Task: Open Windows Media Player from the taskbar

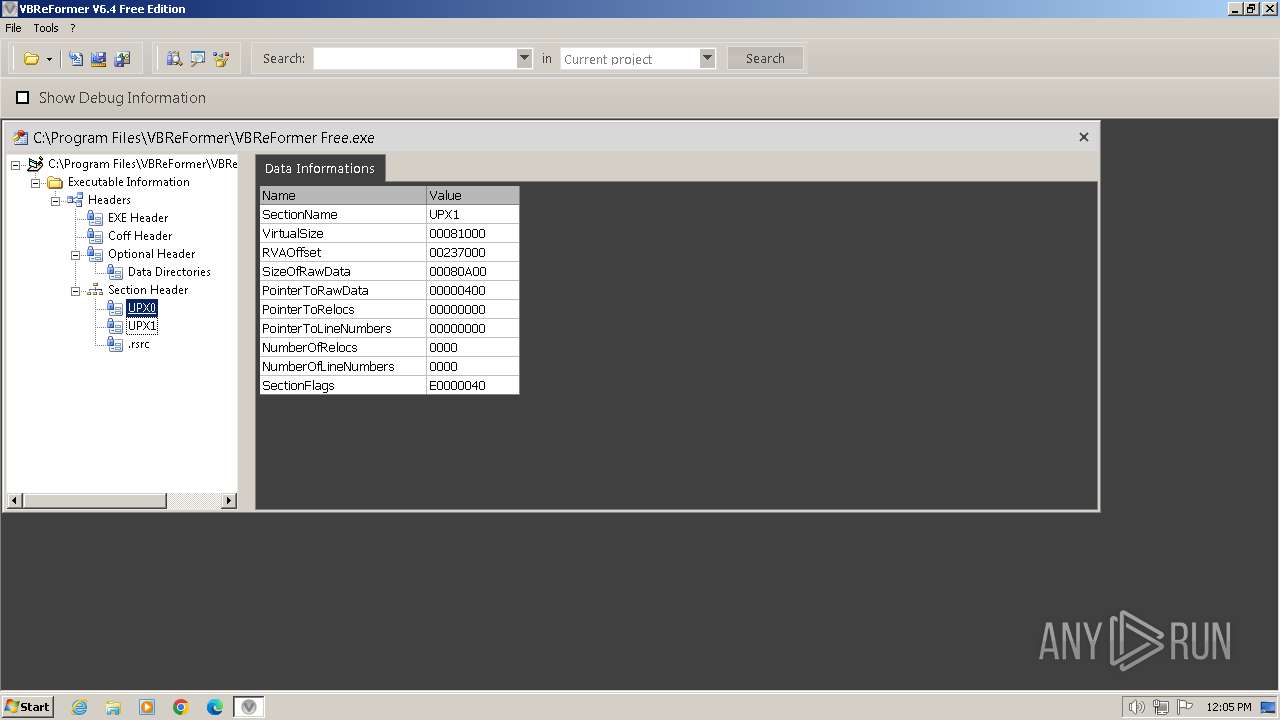Action: pyautogui.click(x=147, y=707)
